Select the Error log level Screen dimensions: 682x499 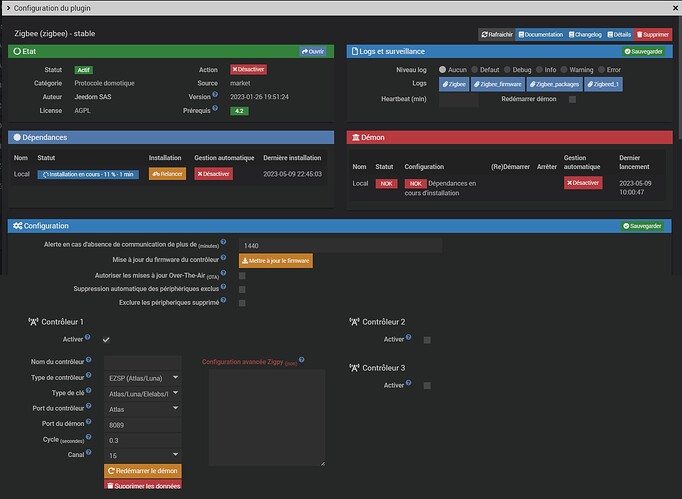pyautogui.click(x=602, y=70)
